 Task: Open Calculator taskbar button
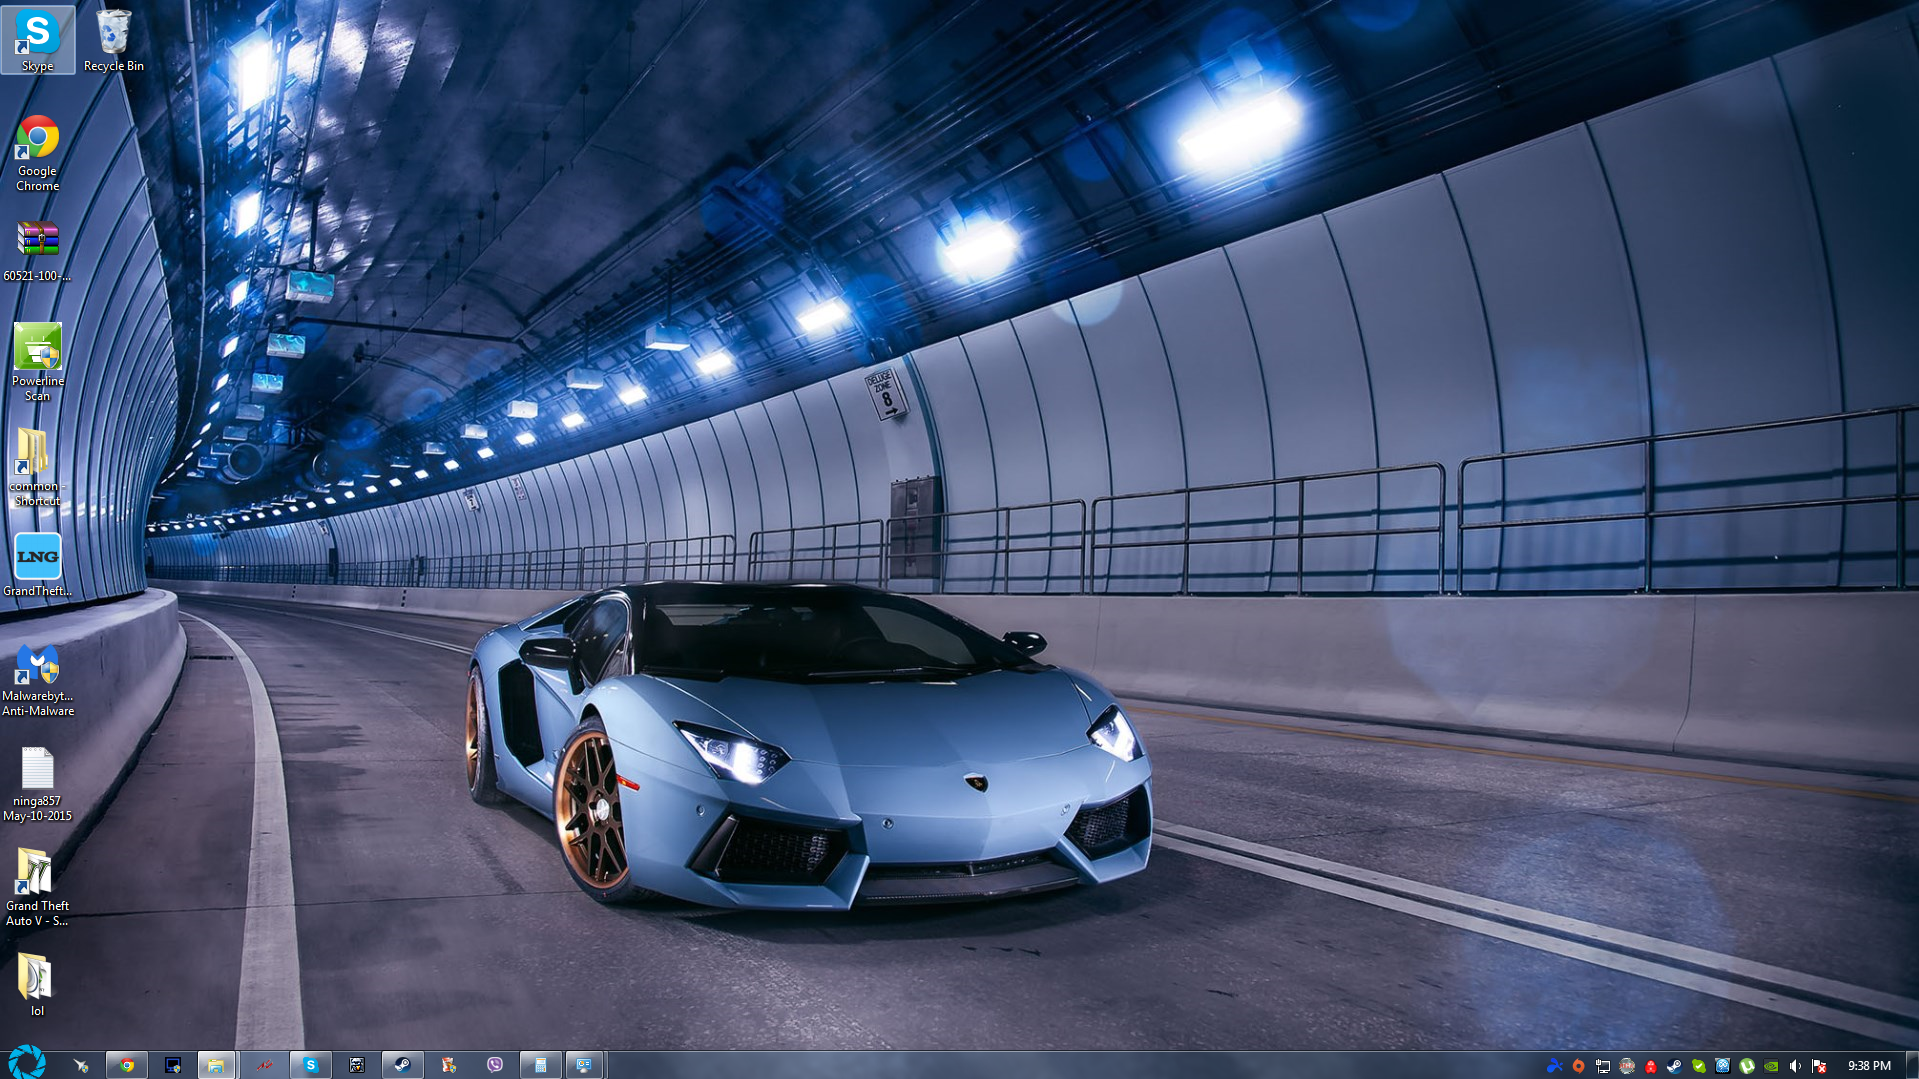(x=540, y=1065)
